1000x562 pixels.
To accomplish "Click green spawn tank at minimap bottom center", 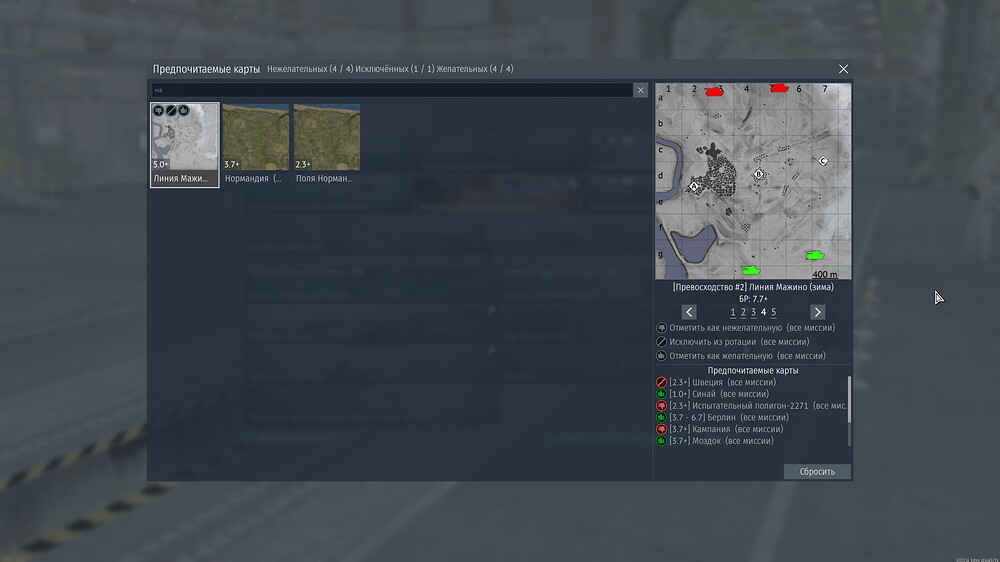I will point(751,270).
